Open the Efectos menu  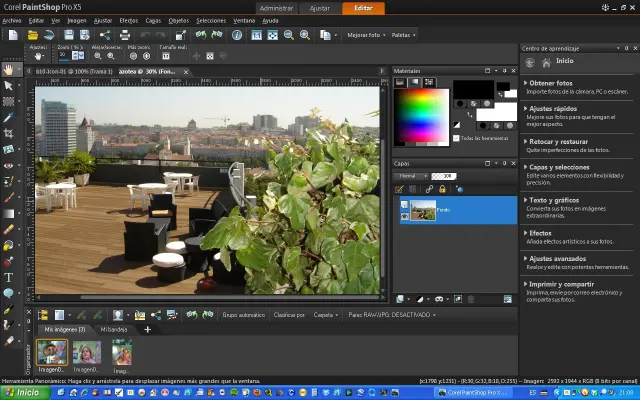tap(129, 20)
